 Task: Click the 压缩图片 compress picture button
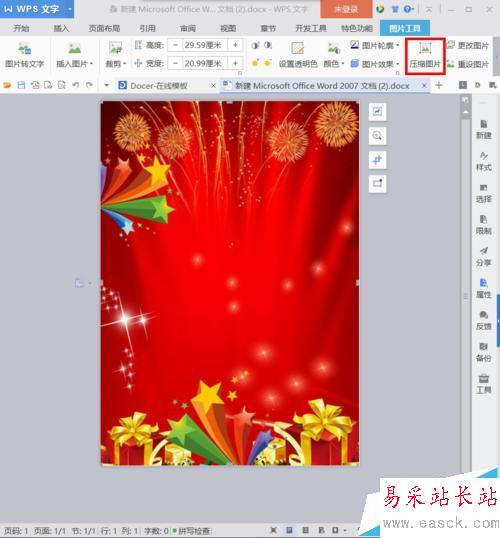[425, 56]
